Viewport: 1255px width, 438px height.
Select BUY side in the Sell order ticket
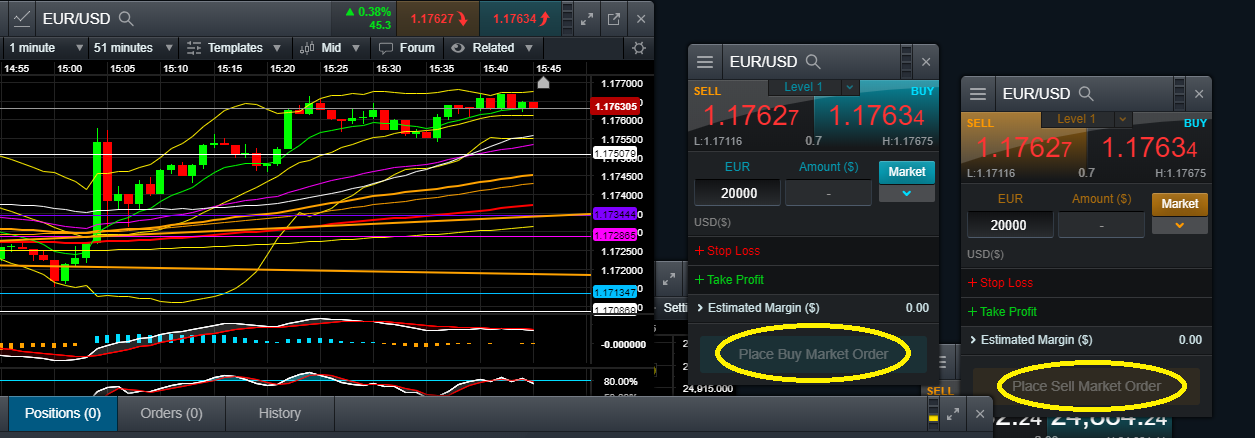pyautogui.click(x=1149, y=146)
